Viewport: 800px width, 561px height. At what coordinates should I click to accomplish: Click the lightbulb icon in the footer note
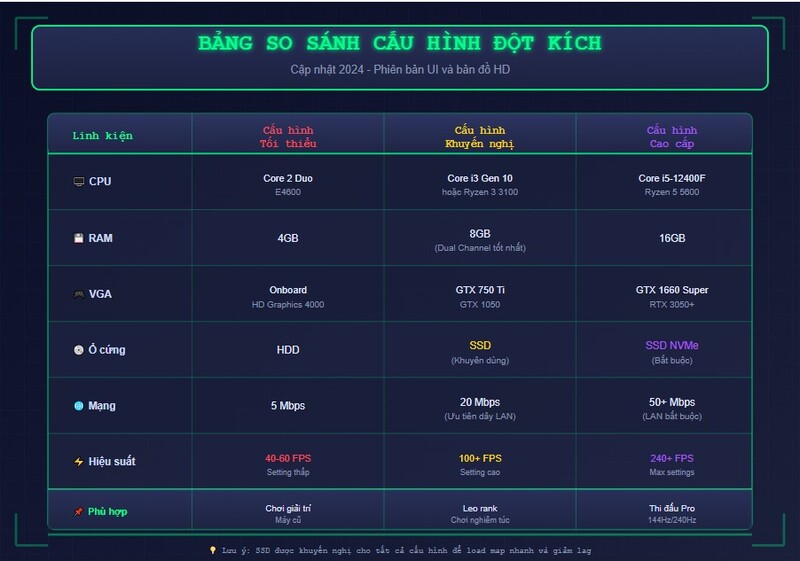[x=212, y=550]
